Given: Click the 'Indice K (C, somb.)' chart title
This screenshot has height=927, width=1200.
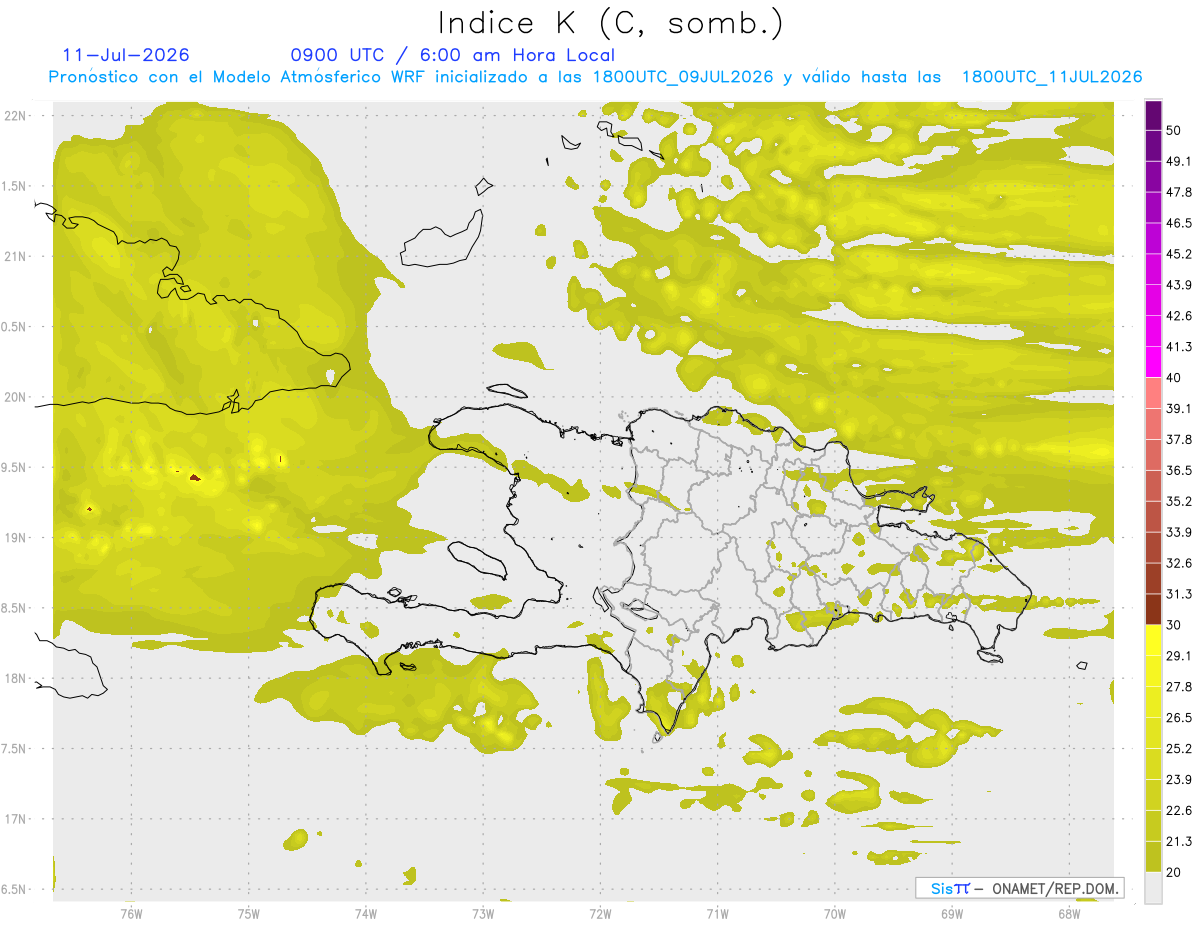Looking at the screenshot, I should click(x=611, y=23).
